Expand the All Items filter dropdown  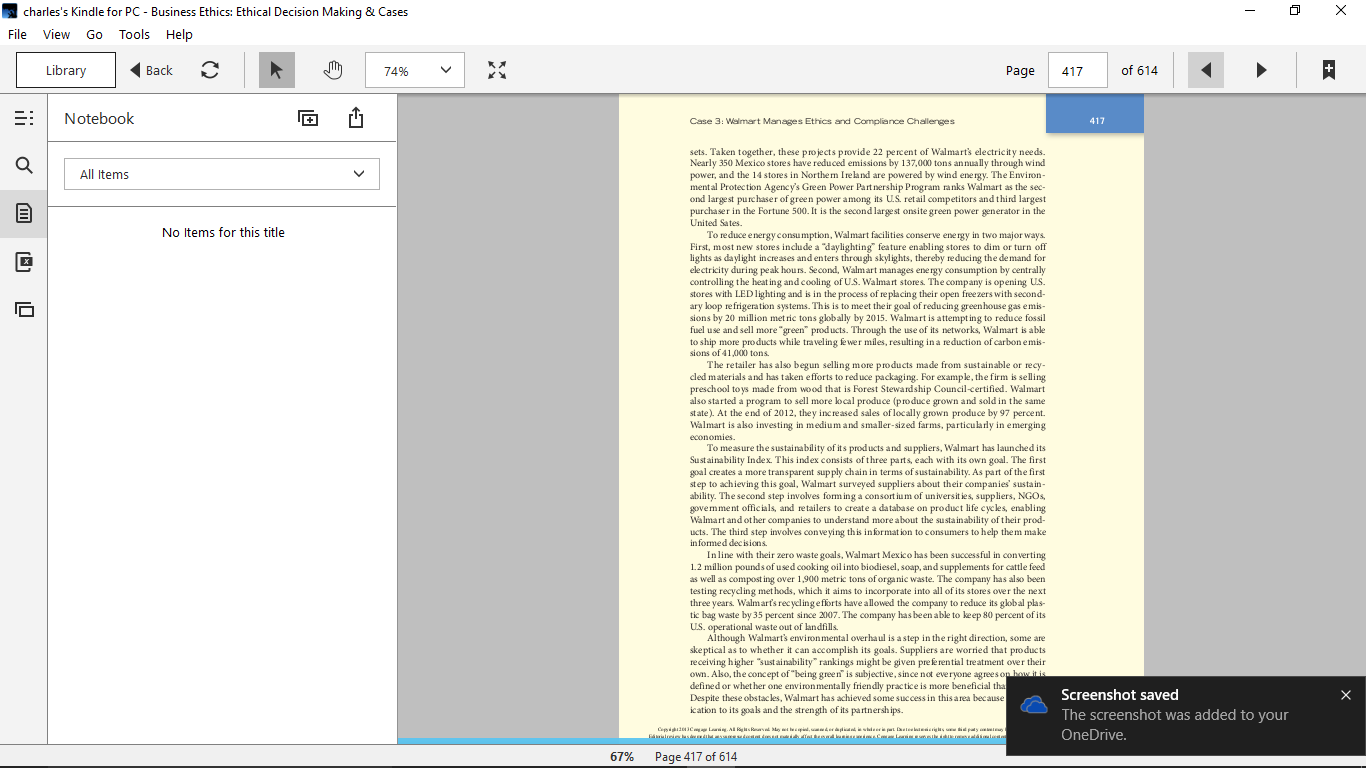(222, 174)
